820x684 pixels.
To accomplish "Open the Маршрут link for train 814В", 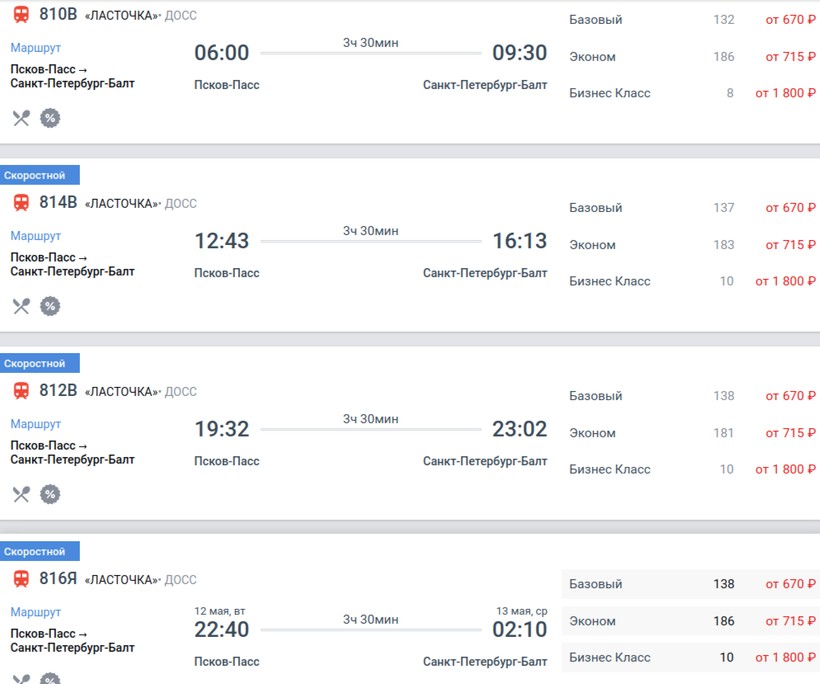I will click(36, 236).
